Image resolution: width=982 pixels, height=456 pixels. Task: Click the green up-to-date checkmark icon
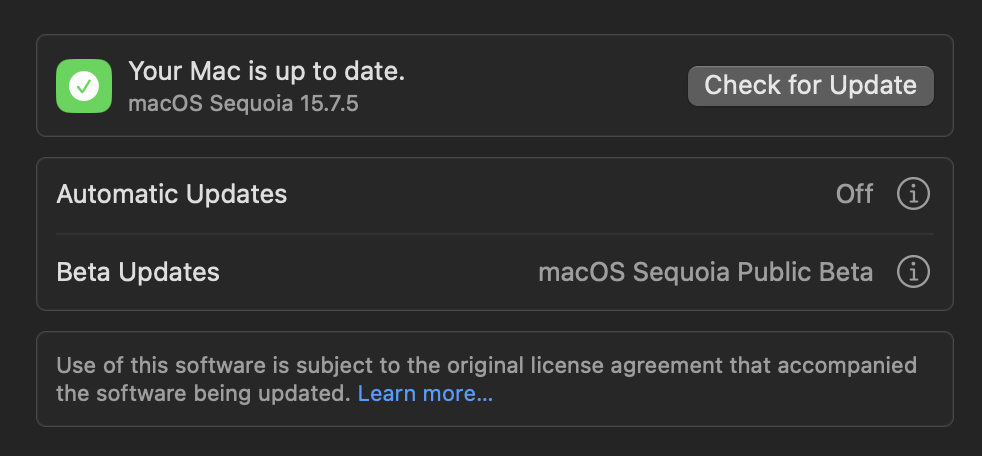84,86
